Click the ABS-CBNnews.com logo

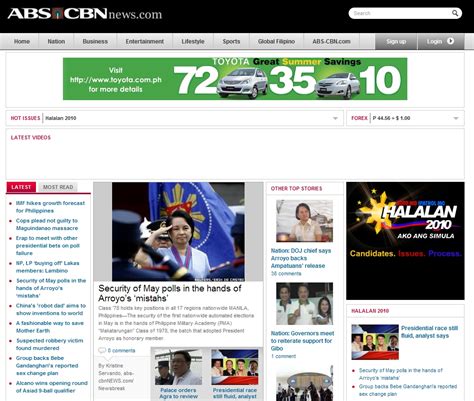tap(85, 14)
